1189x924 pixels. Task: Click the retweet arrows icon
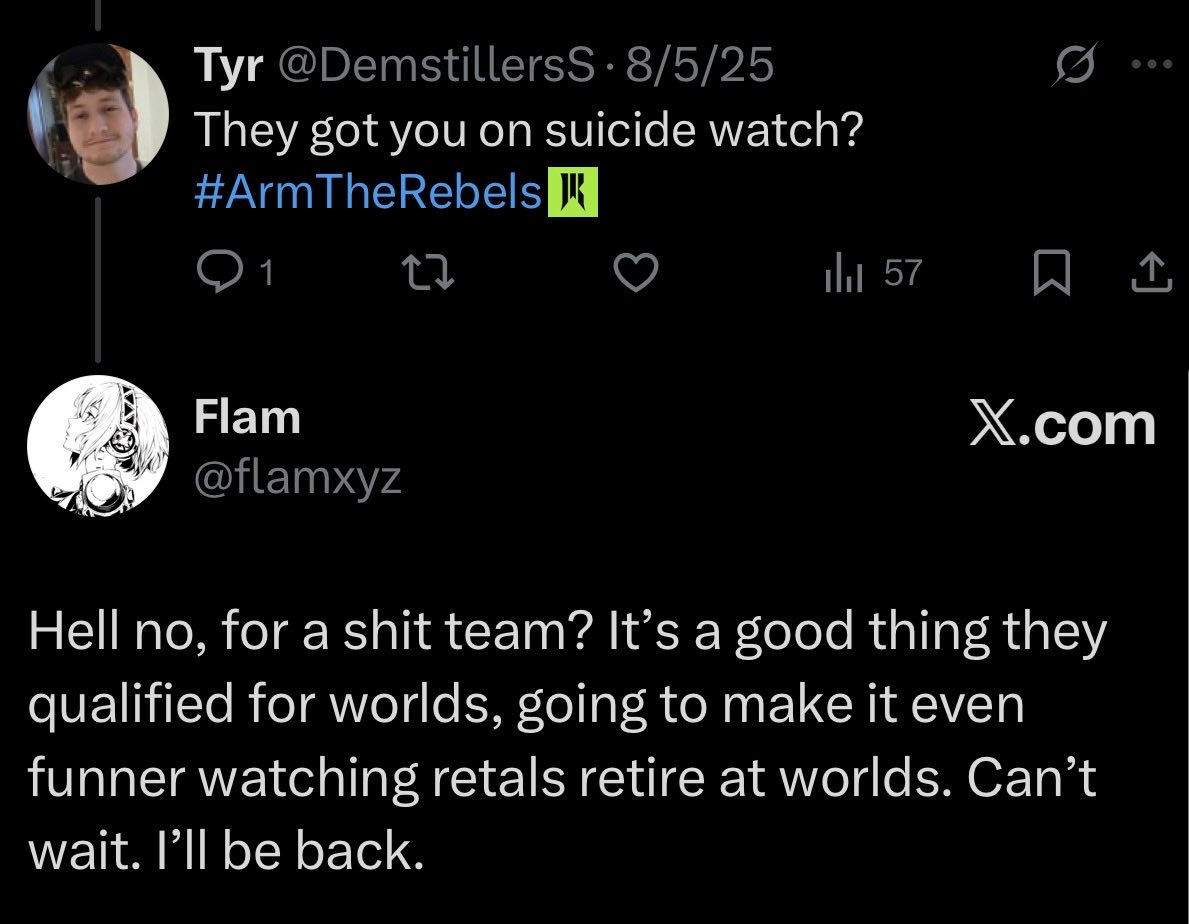pyautogui.click(x=428, y=272)
